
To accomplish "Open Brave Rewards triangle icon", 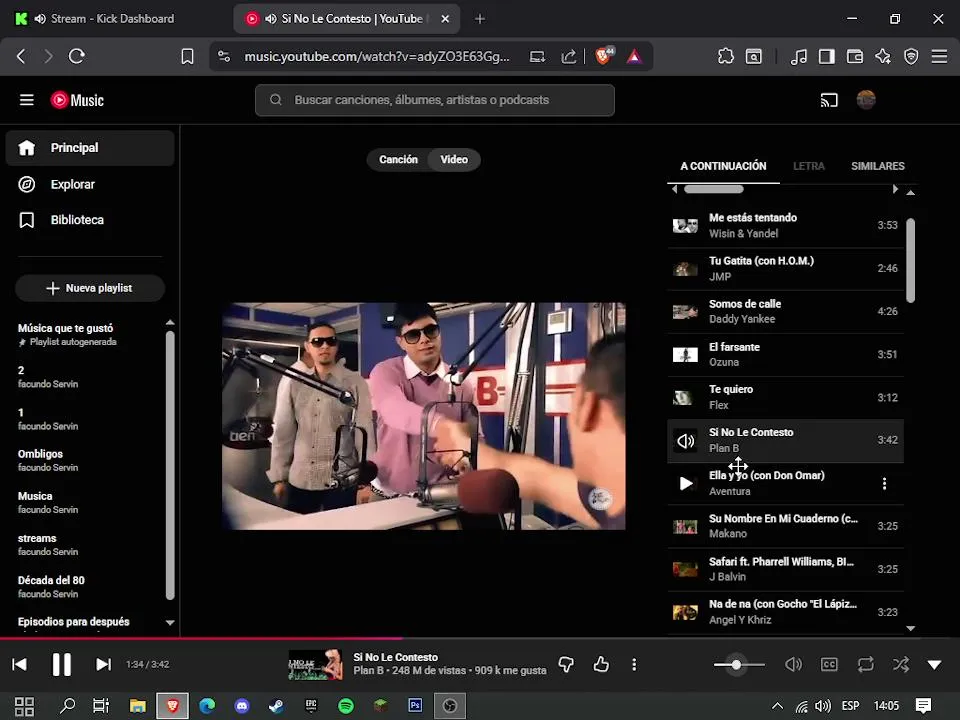I will pos(634,56).
